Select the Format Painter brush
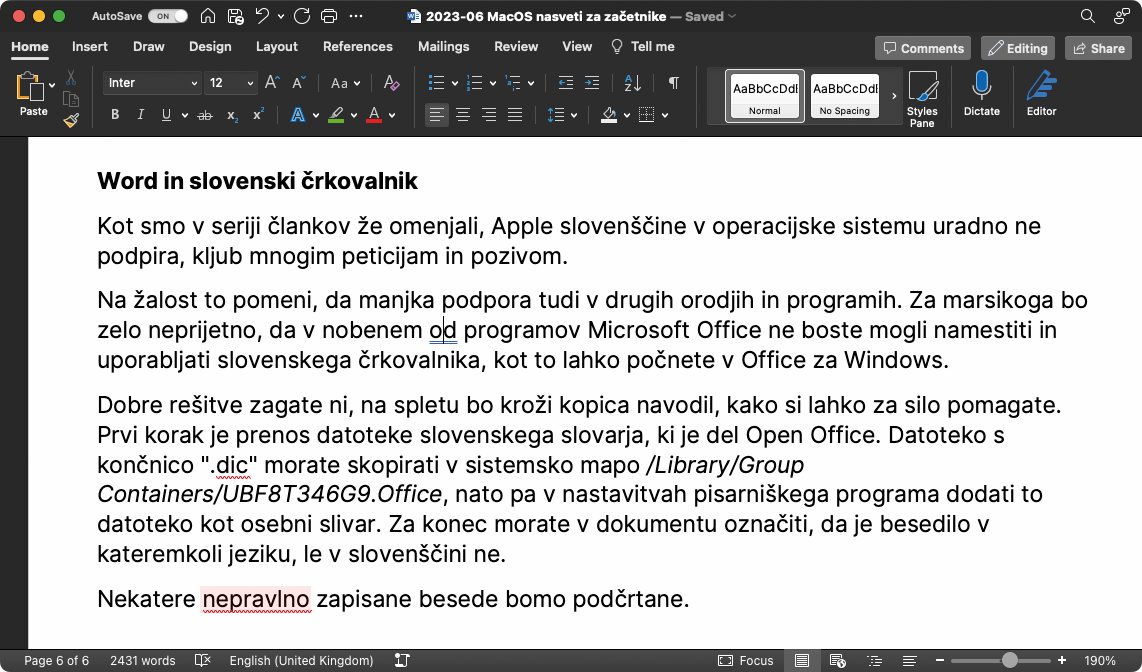This screenshot has height=672, width=1142. coord(71,120)
